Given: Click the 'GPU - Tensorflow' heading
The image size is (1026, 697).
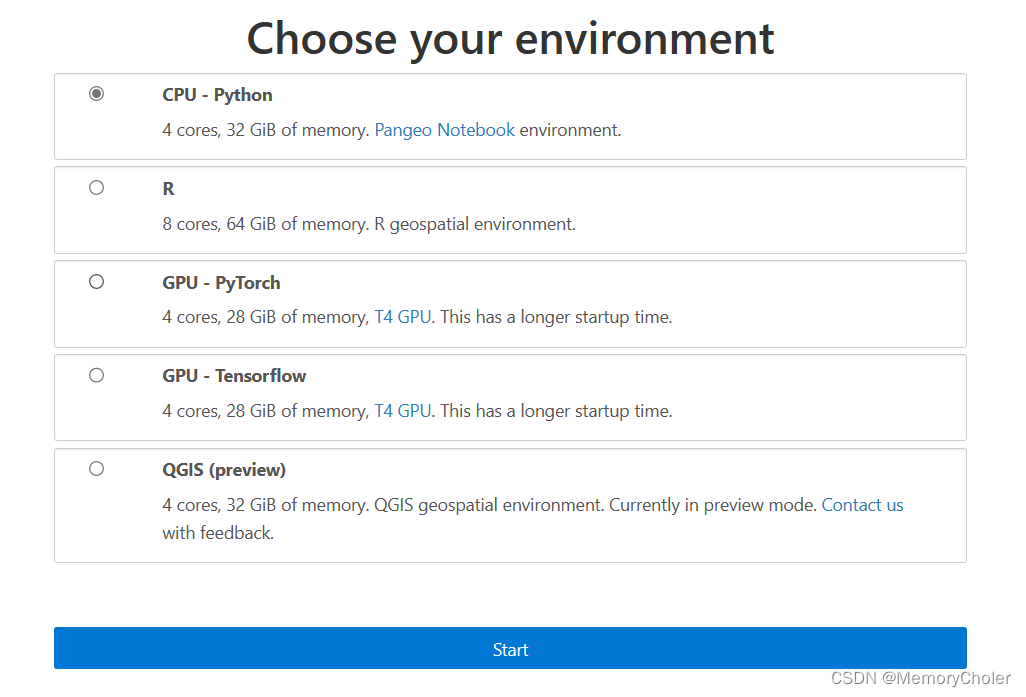Looking at the screenshot, I should pos(234,376).
